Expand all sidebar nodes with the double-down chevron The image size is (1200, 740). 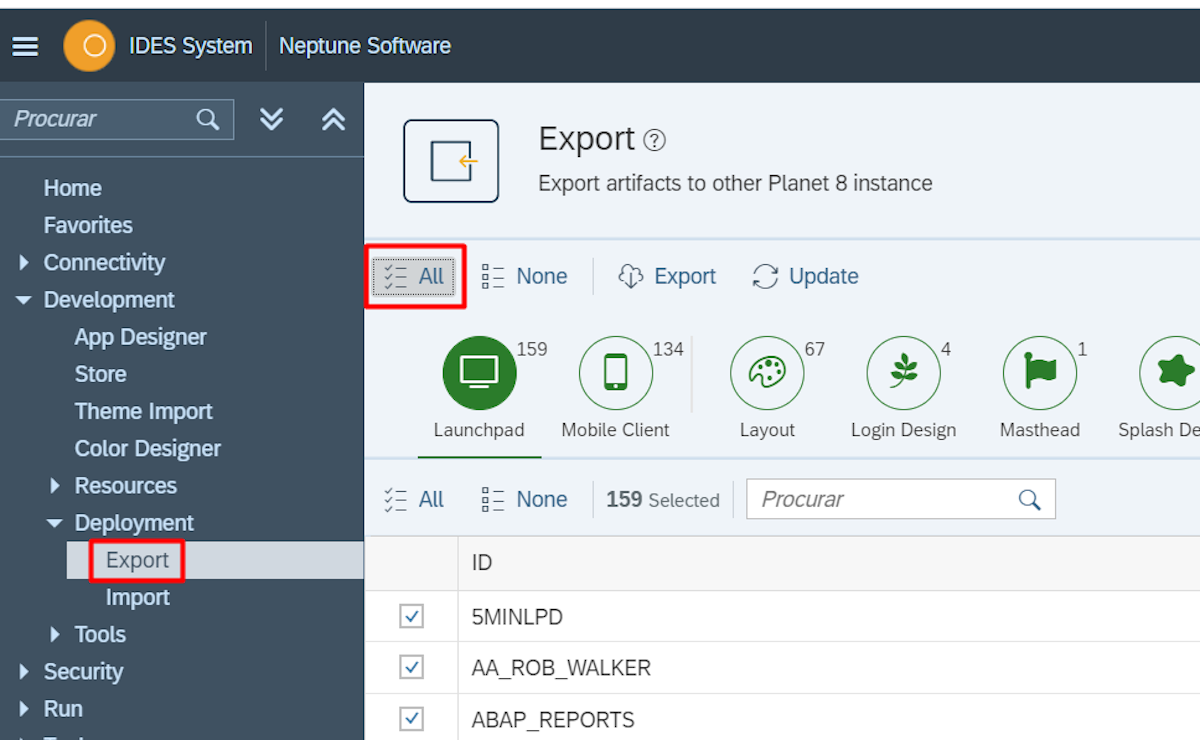pyautogui.click(x=271, y=119)
